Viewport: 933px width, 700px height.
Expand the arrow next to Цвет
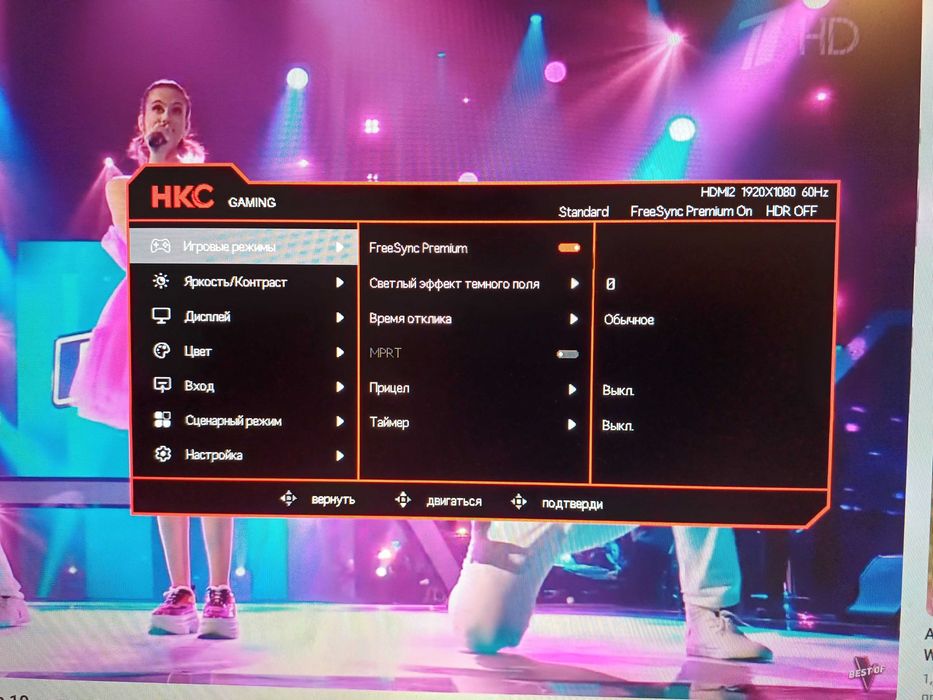[x=340, y=352]
